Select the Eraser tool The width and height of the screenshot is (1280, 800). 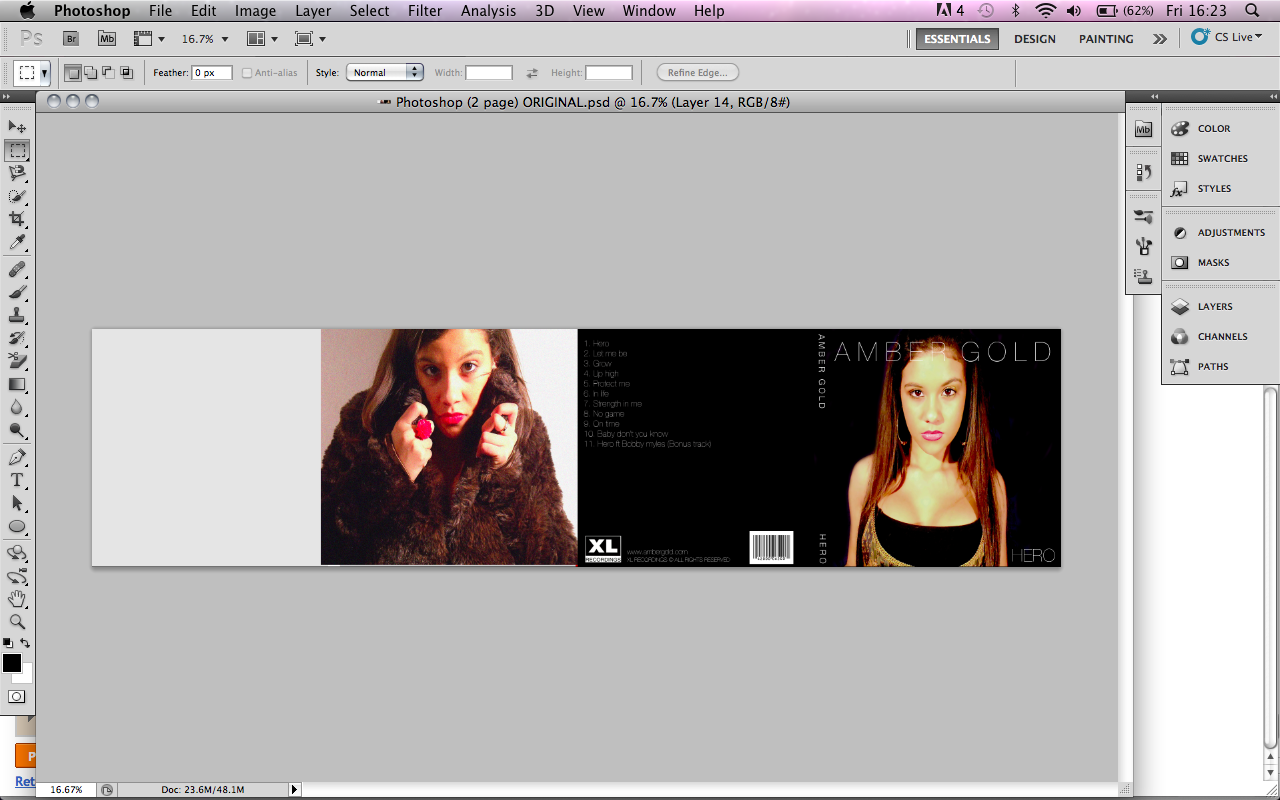click(x=17, y=361)
